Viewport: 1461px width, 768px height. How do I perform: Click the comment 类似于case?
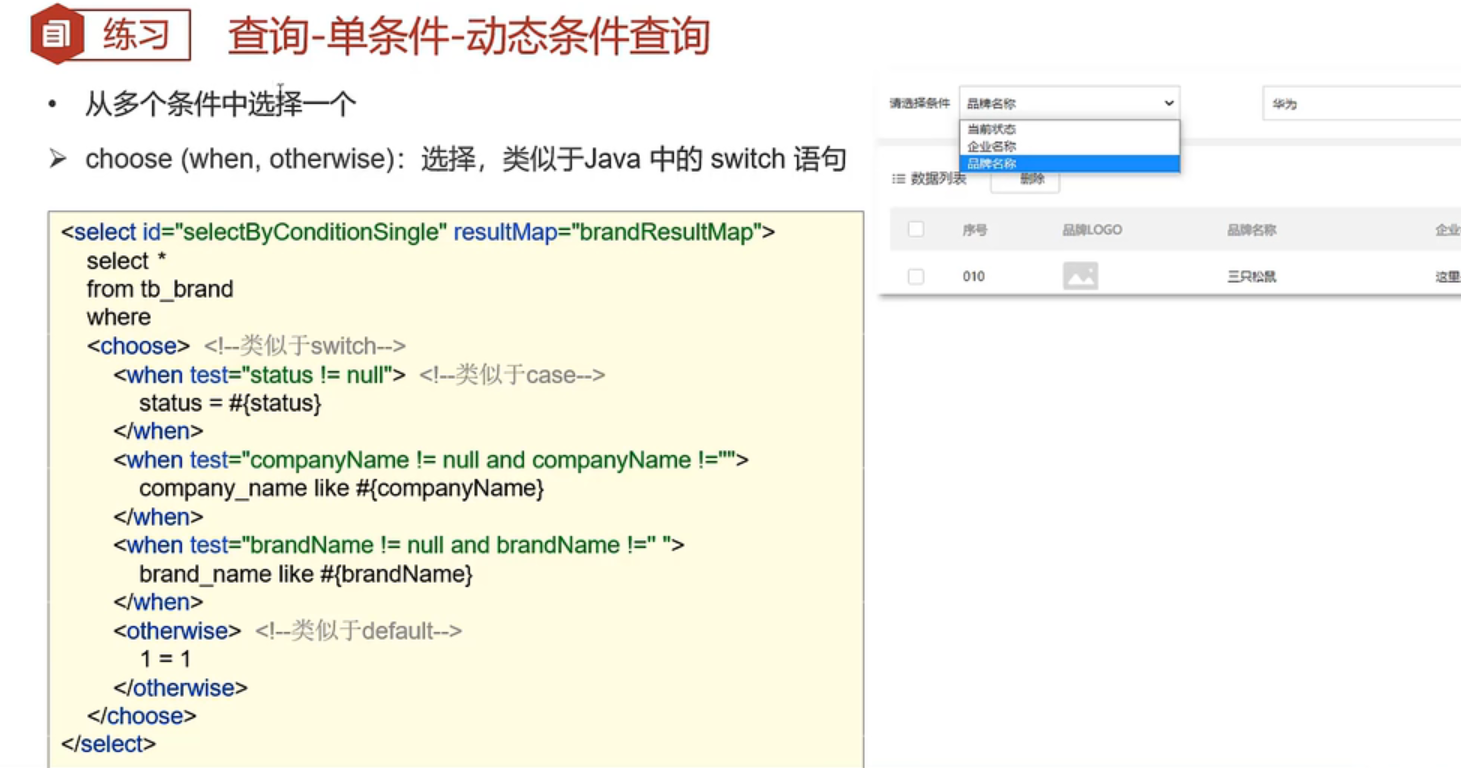512,375
